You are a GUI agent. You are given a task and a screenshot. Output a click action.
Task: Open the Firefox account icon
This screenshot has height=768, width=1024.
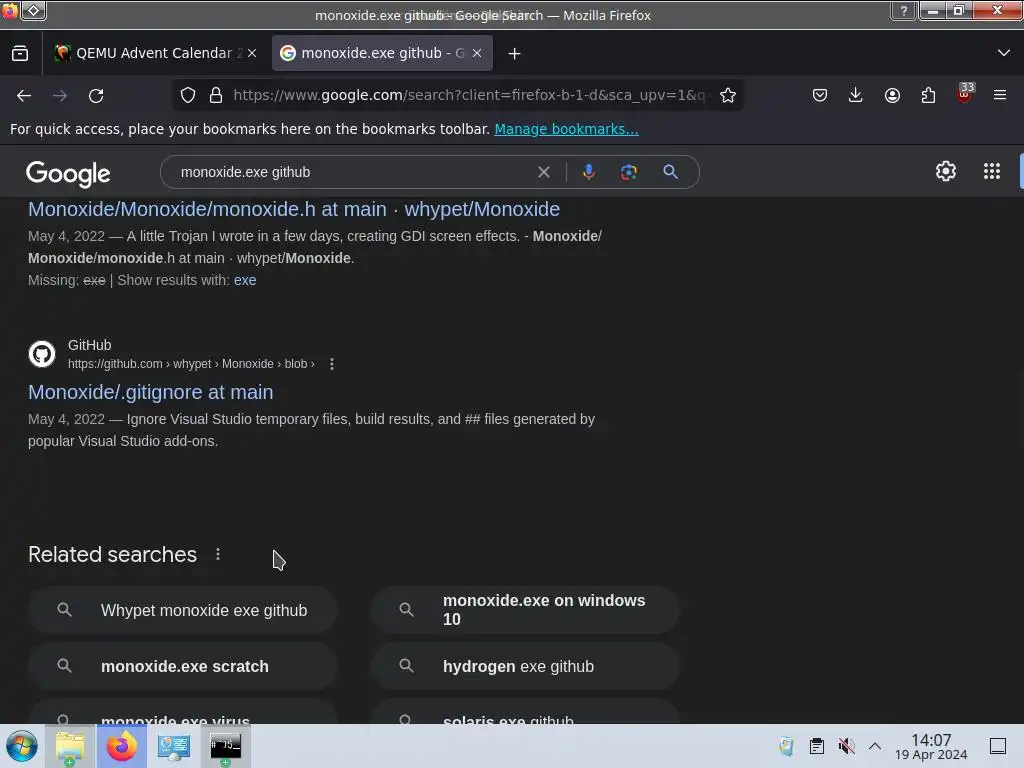tap(892, 95)
